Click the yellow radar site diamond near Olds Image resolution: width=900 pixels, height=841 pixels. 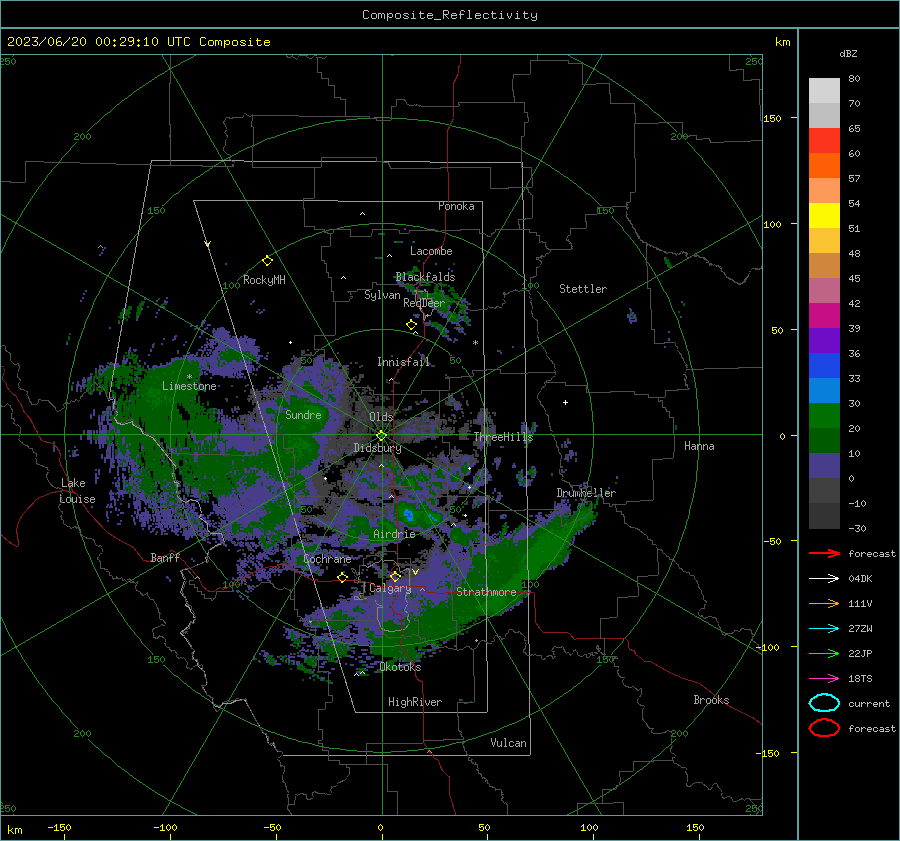[x=381, y=436]
